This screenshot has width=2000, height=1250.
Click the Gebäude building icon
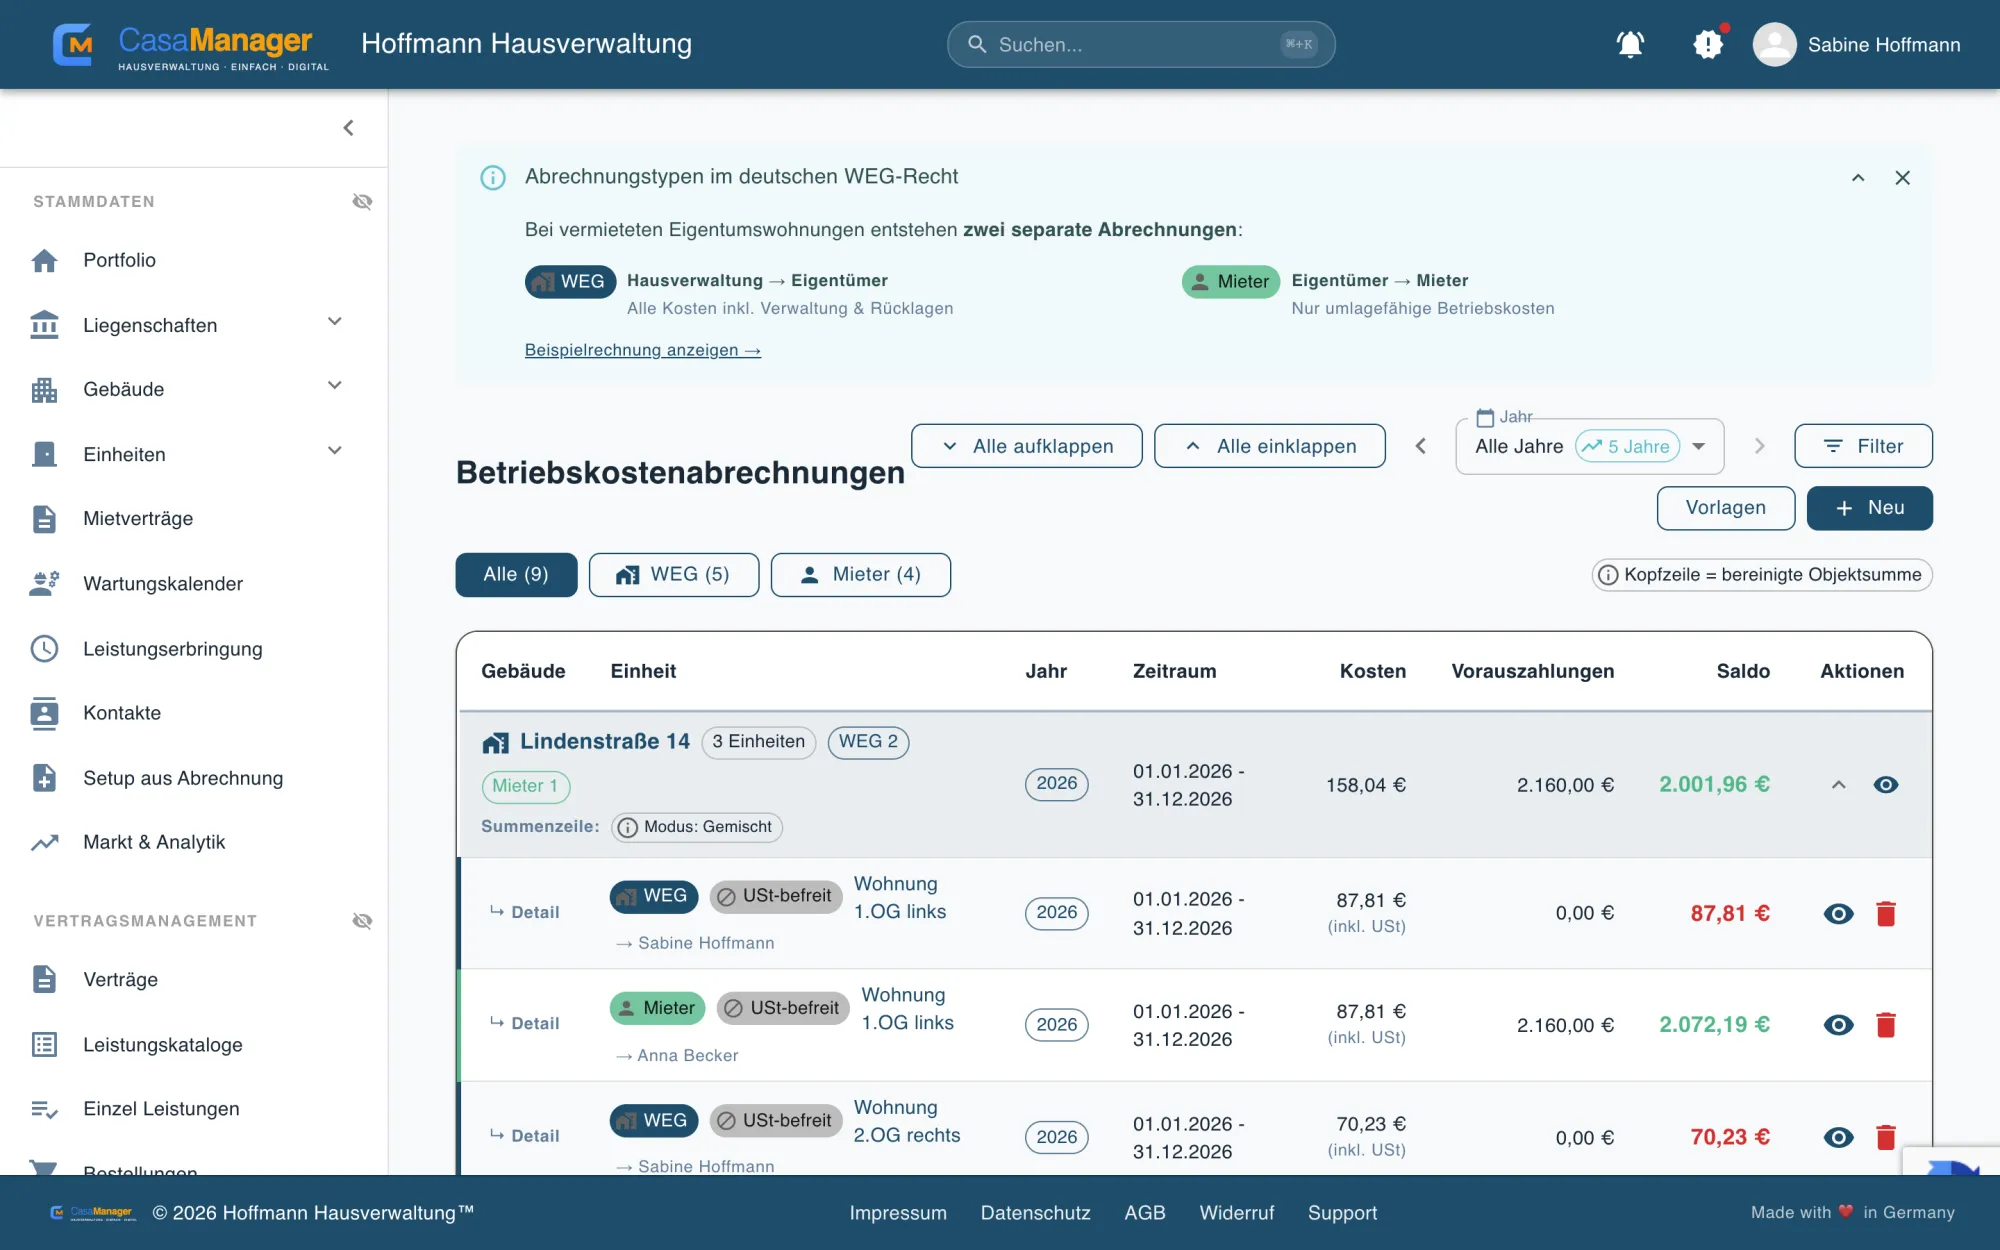[44, 390]
